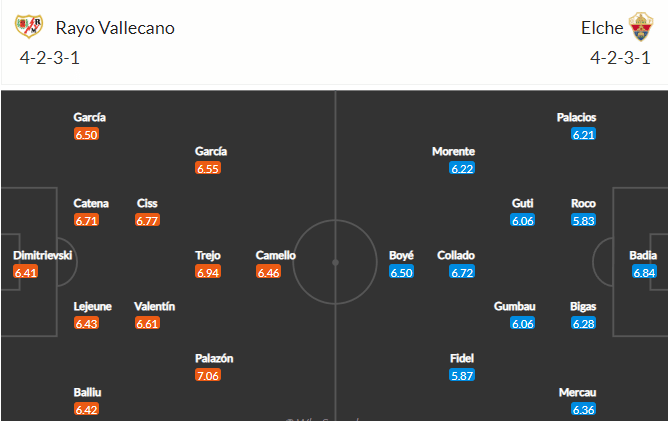
Task: Click the Elche club crest
Action: (x=641, y=26)
